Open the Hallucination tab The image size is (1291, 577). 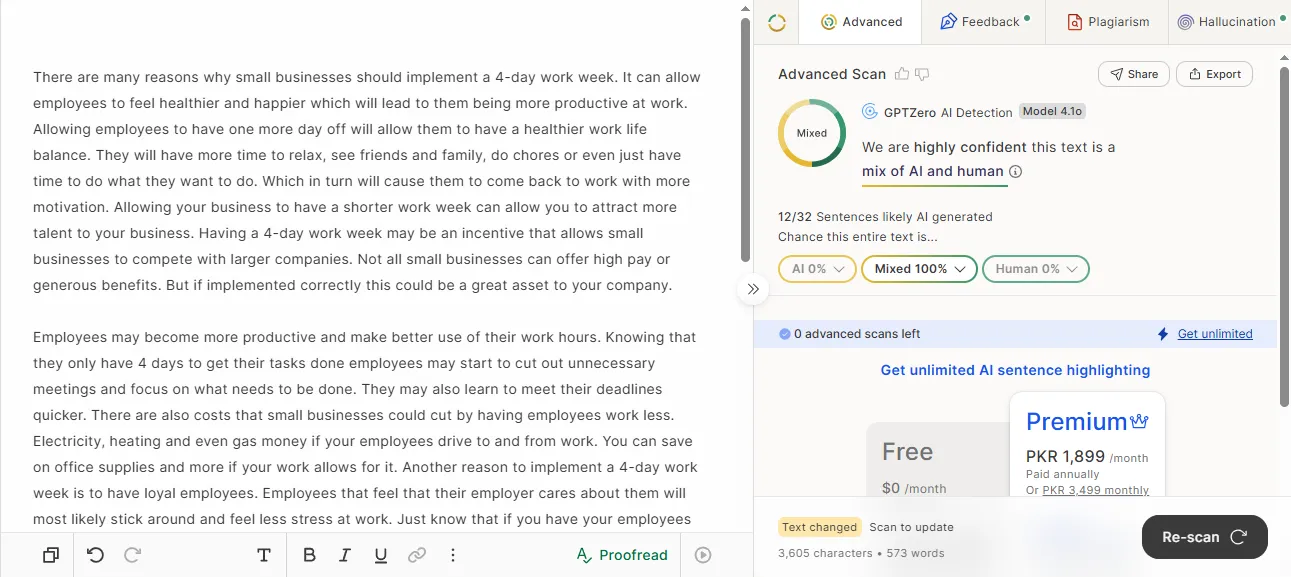[x=1230, y=22]
